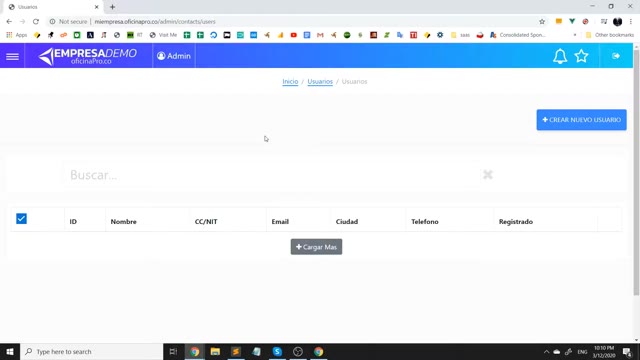
Task: Click the favorites star in header
Action: 581,56
